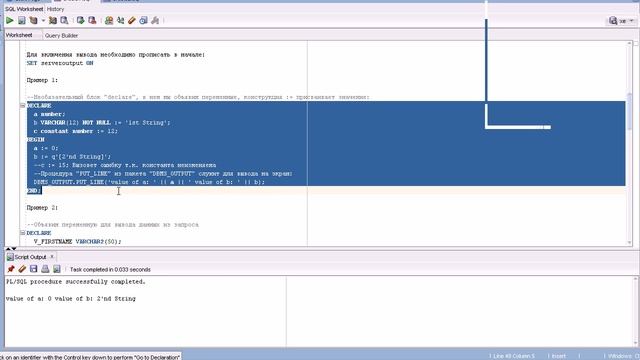Open the Explain Plan dropdown arrow
The image size is (640, 360).
tap(43, 20)
